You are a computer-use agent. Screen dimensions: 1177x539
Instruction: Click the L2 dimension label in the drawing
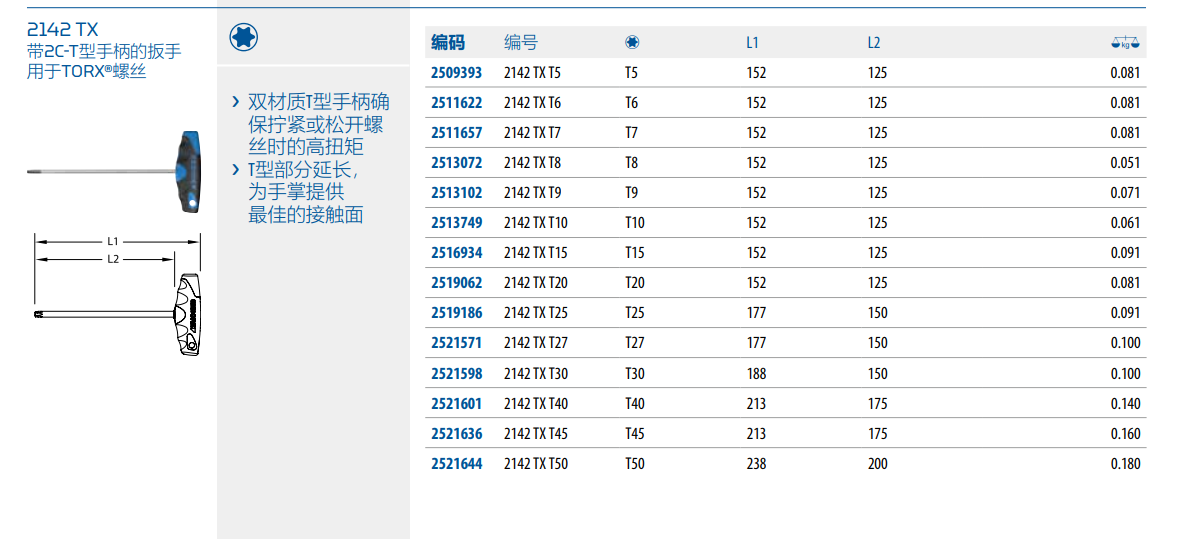(113, 259)
